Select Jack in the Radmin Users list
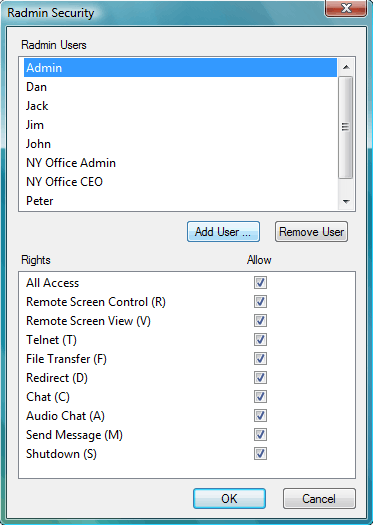The image size is (373, 525). [180, 106]
